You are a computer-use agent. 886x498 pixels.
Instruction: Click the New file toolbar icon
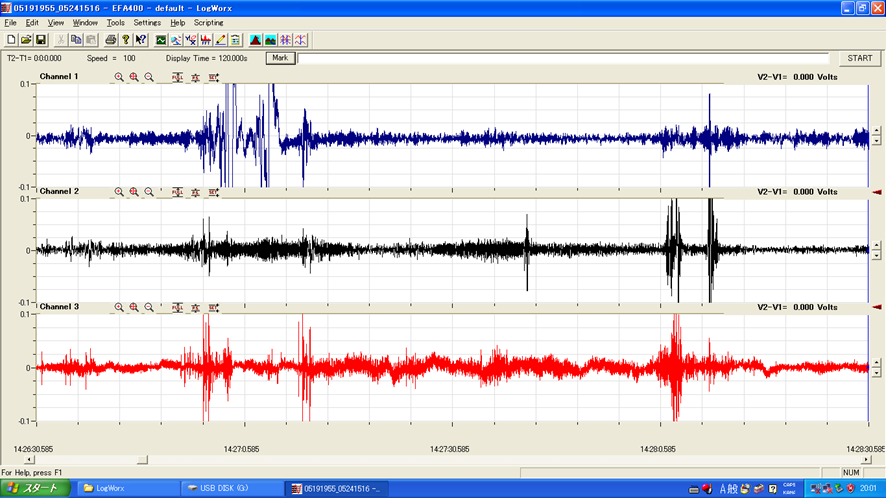click(11, 40)
